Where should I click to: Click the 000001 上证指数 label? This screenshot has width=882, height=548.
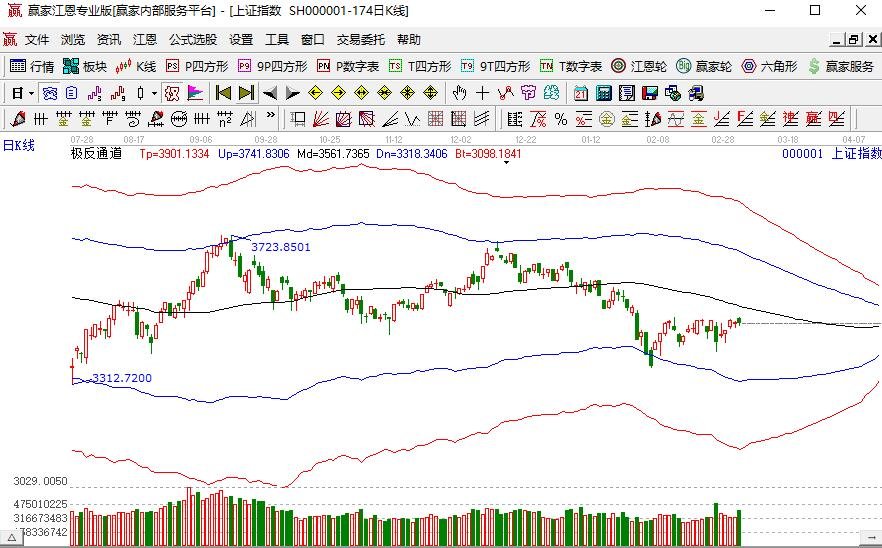pyautogui.click(x=832, y=154)
